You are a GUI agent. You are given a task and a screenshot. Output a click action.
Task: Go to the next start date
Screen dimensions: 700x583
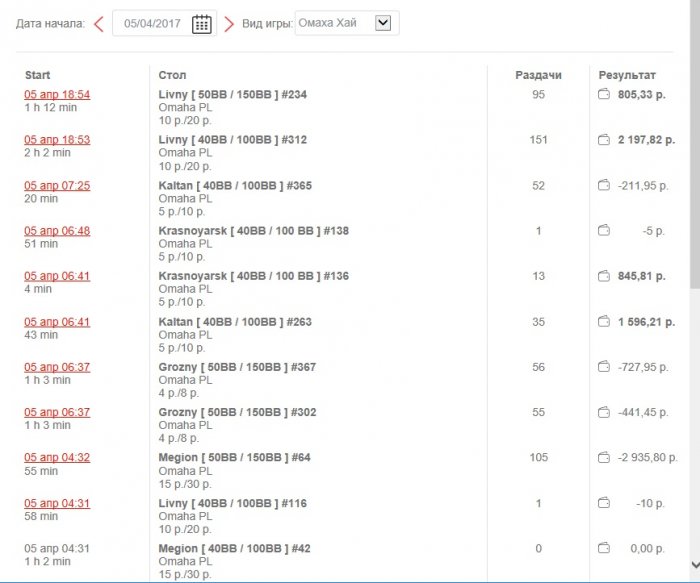pos(229,24)
